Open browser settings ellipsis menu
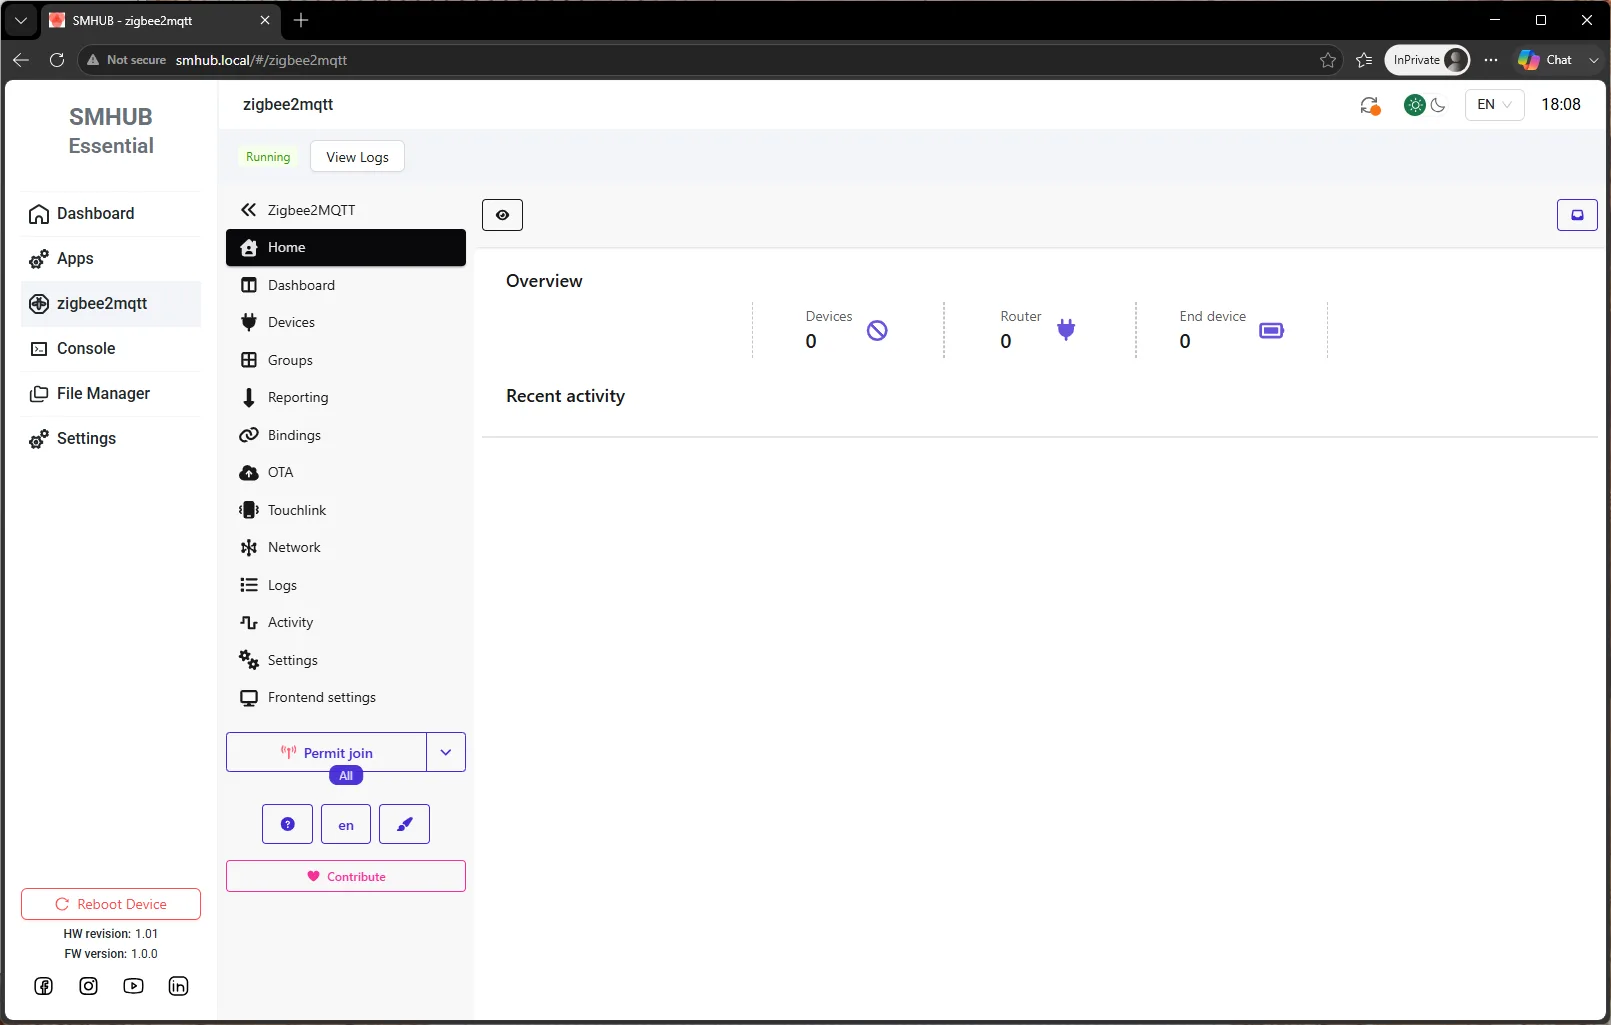 pyautogui.click(x=1491, y=60)
